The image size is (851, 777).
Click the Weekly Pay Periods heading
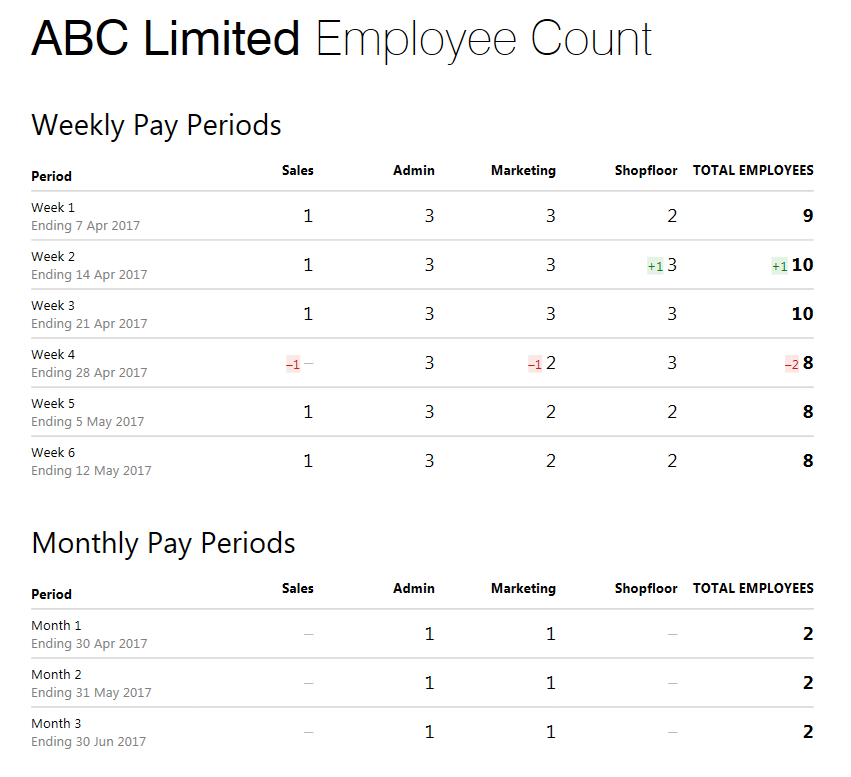click(156, 126)
